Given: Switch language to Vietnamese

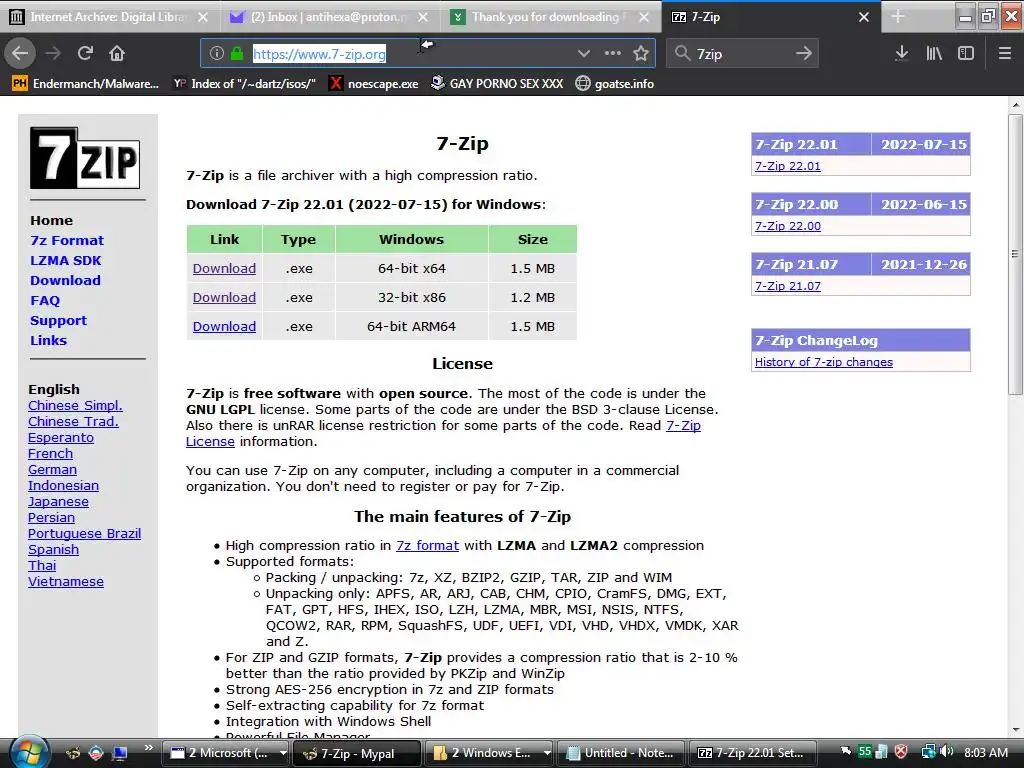Looking at the screenshot, I should pyautogui.click(x=66, y=582).
